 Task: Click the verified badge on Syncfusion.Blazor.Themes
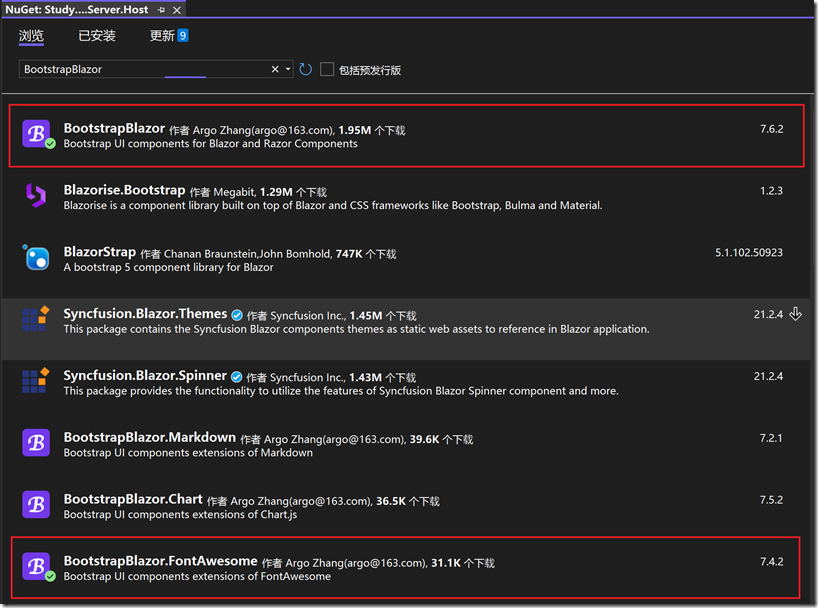237,315
